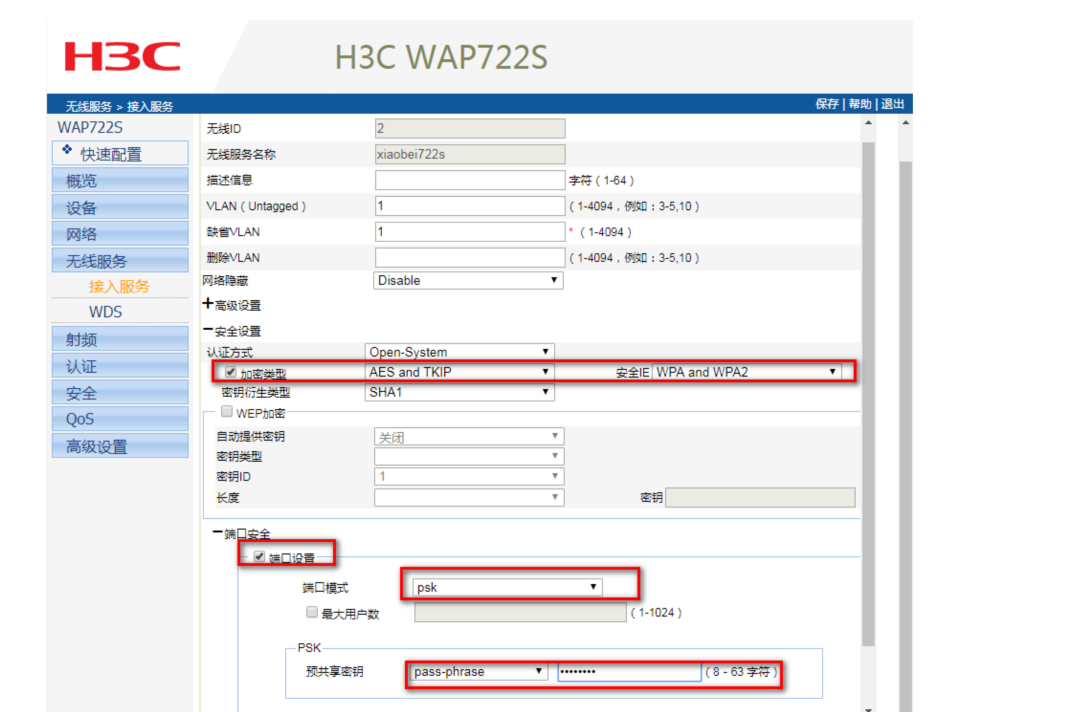The image size is (1069, 712).
Task: Open the 端口模式 psk dropdown
Action: pyautogui.click(x=507, y=587)
